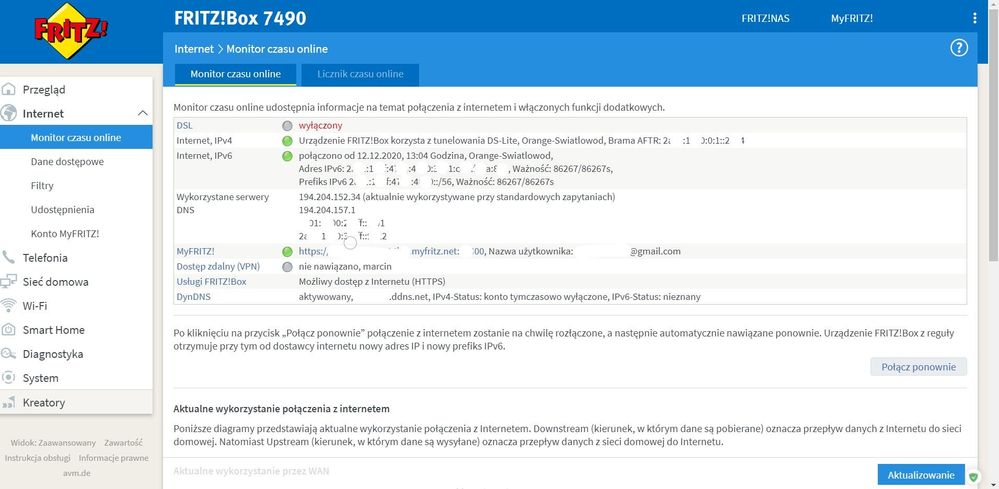This screenshot has width=999, height=489.
Task: Click the Kreatory wizard icon
Action: point(9,402)
